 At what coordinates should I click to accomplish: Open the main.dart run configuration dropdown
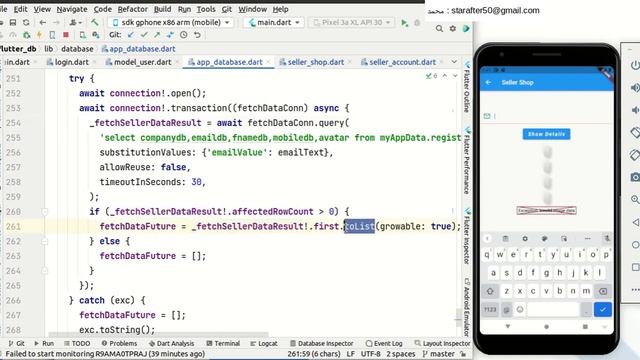click(274, 22)
